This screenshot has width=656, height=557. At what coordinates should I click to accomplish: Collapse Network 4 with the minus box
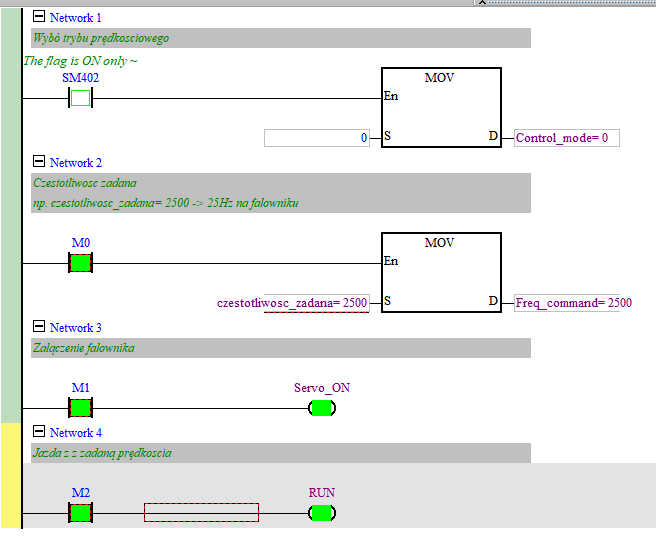pyautogui.click(x=39, y=432)
